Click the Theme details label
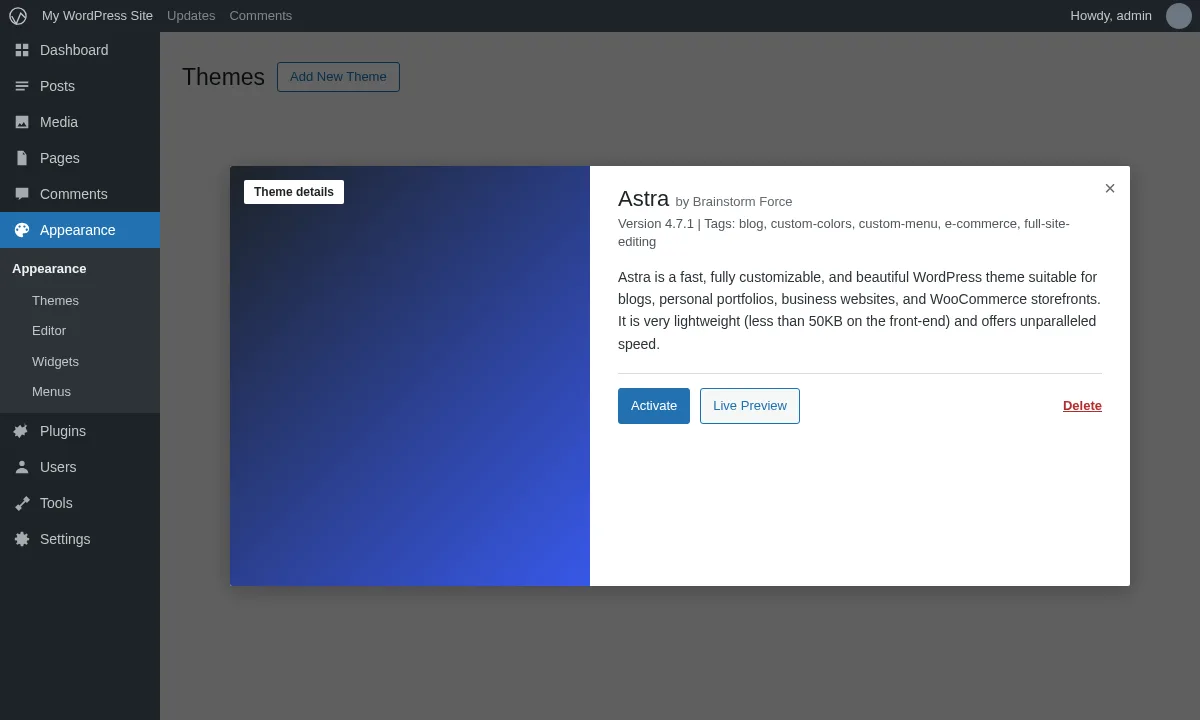The height and width of the screenshot is (720, 1200). [294, 192]
